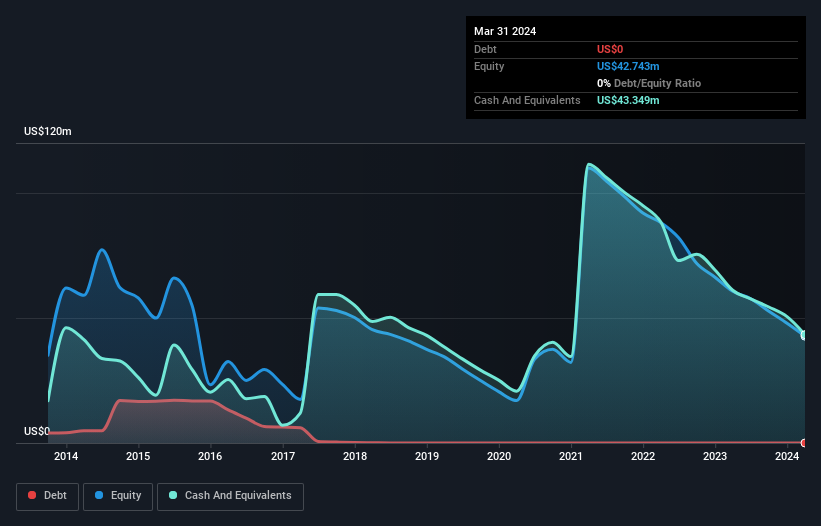
Task: Click the 2022 x-axis label
Action: (643, 456)
